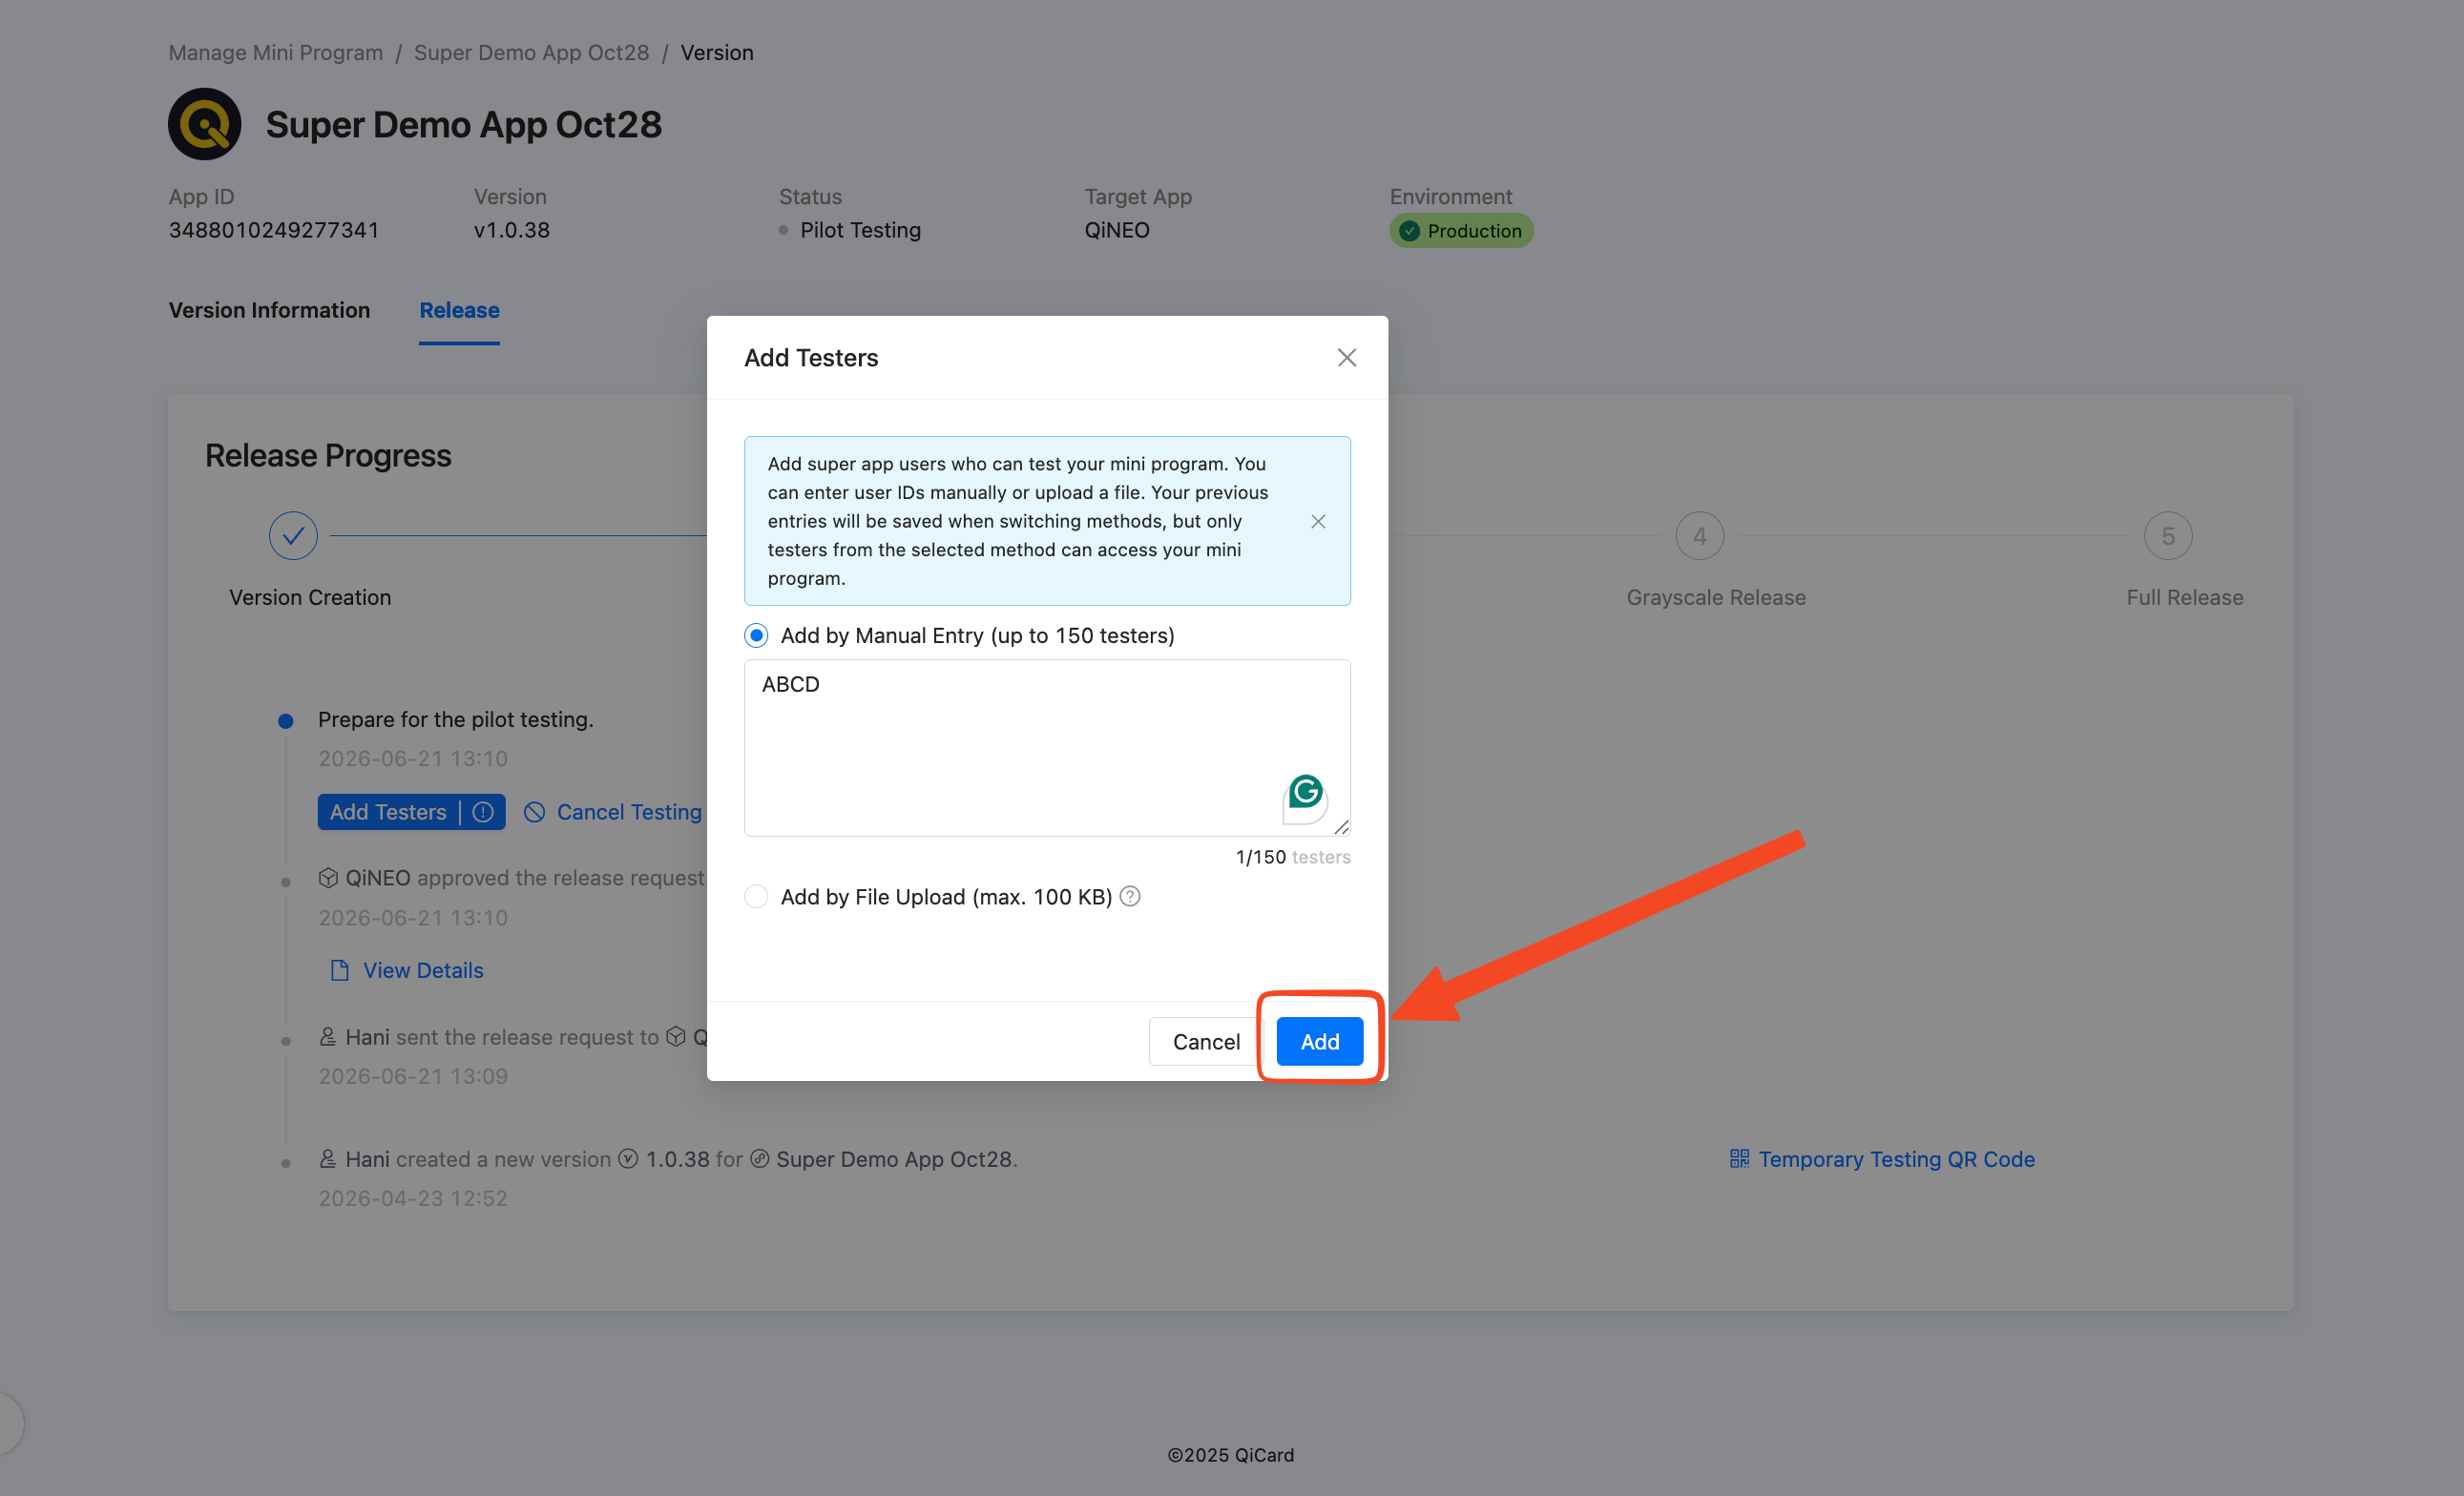This screenshot has width=2464, height=1496.
Task: Click the Version breadcrumb item
Action: click(716, 52)
